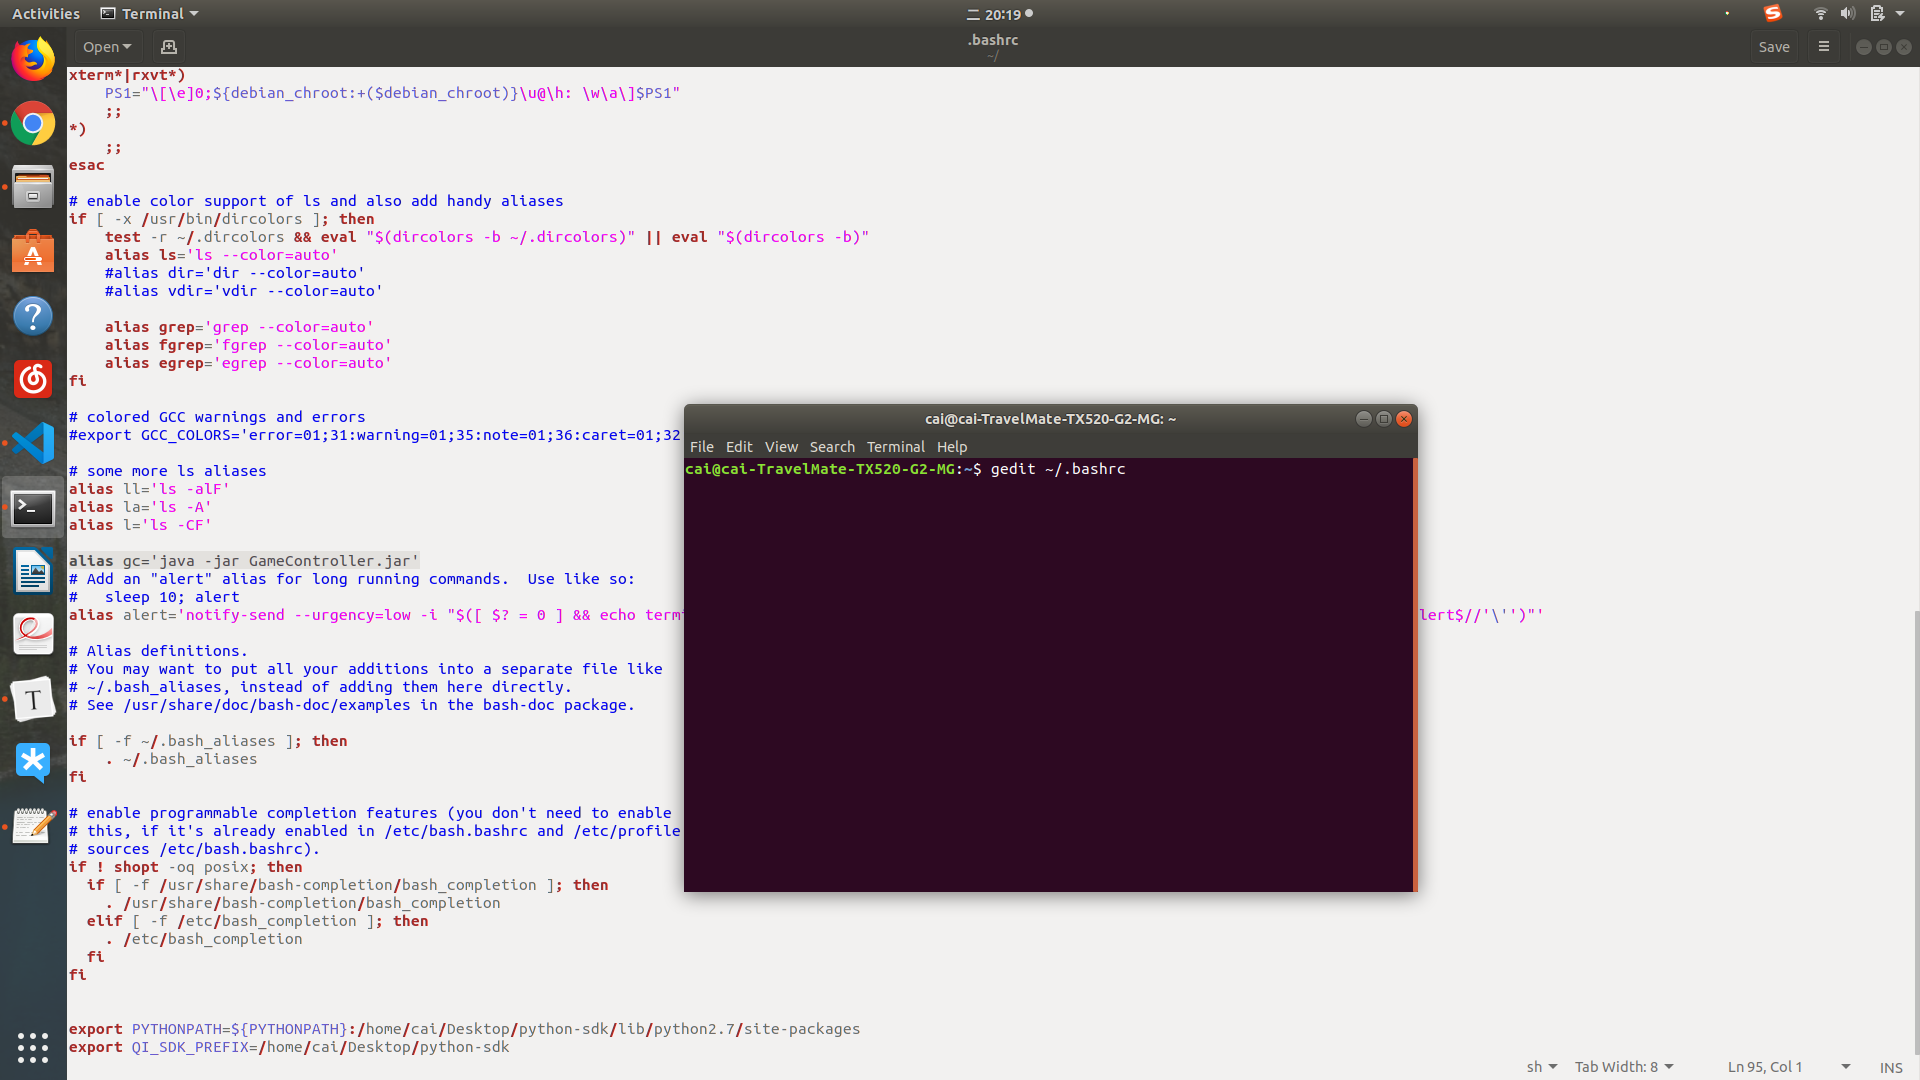Open Visual Studio Code from the dock
The height and width of the screenshot is (1080, 1920).
point(33,443)
